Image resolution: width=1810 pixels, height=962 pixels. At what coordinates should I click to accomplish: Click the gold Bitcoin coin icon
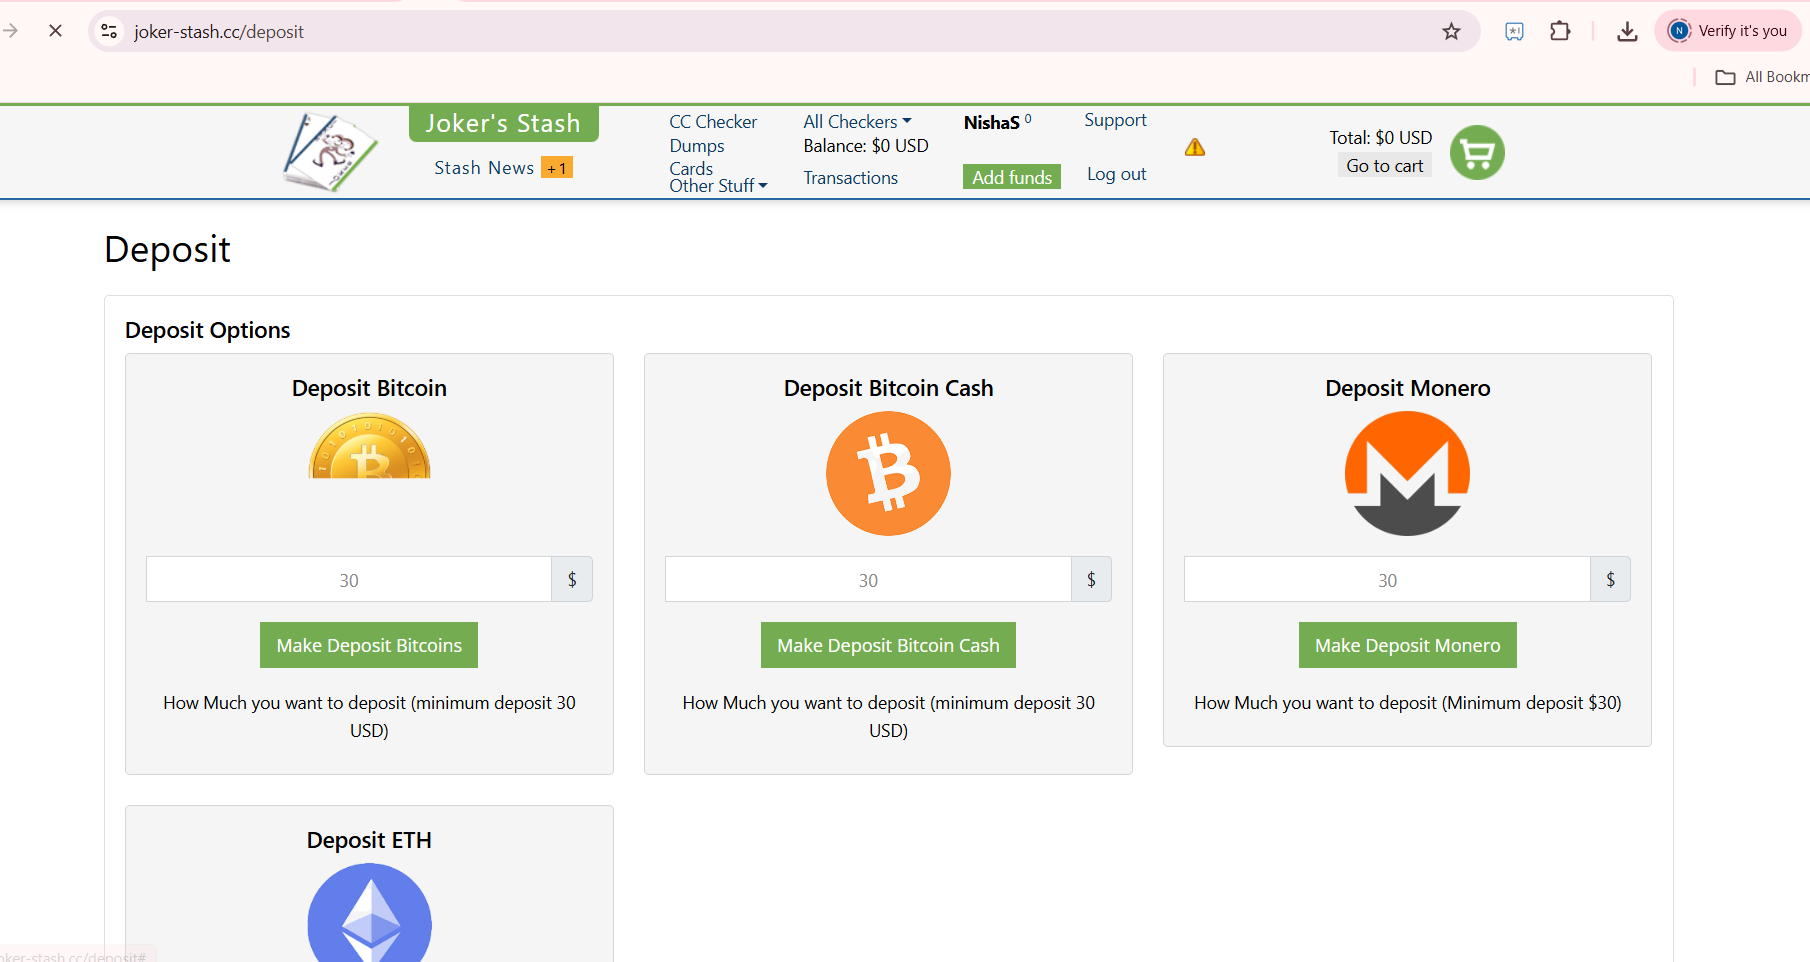[x=369, y=446]
